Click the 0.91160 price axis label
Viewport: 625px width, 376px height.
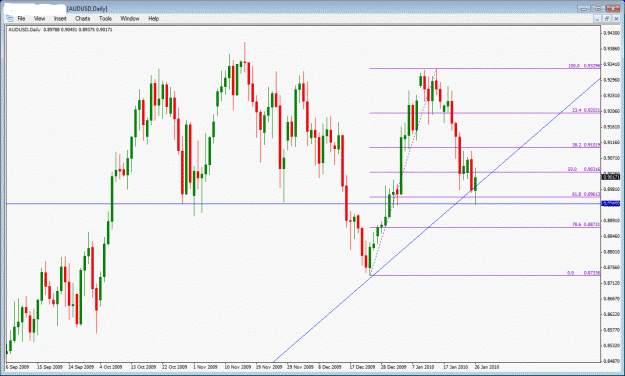[611, 142]
